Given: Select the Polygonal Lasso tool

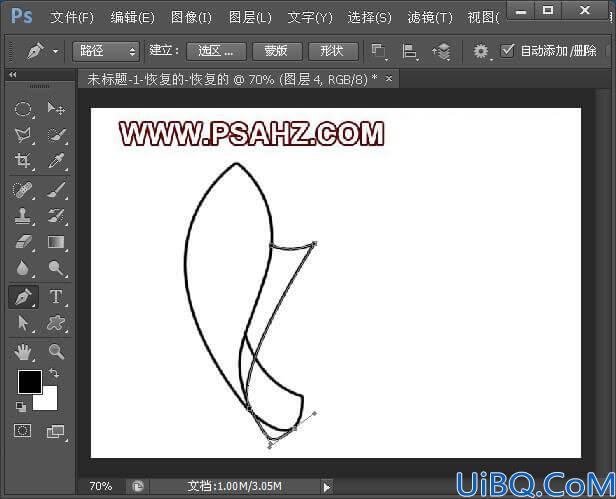Looking at the screenshot, I should (x=23, y=135).
